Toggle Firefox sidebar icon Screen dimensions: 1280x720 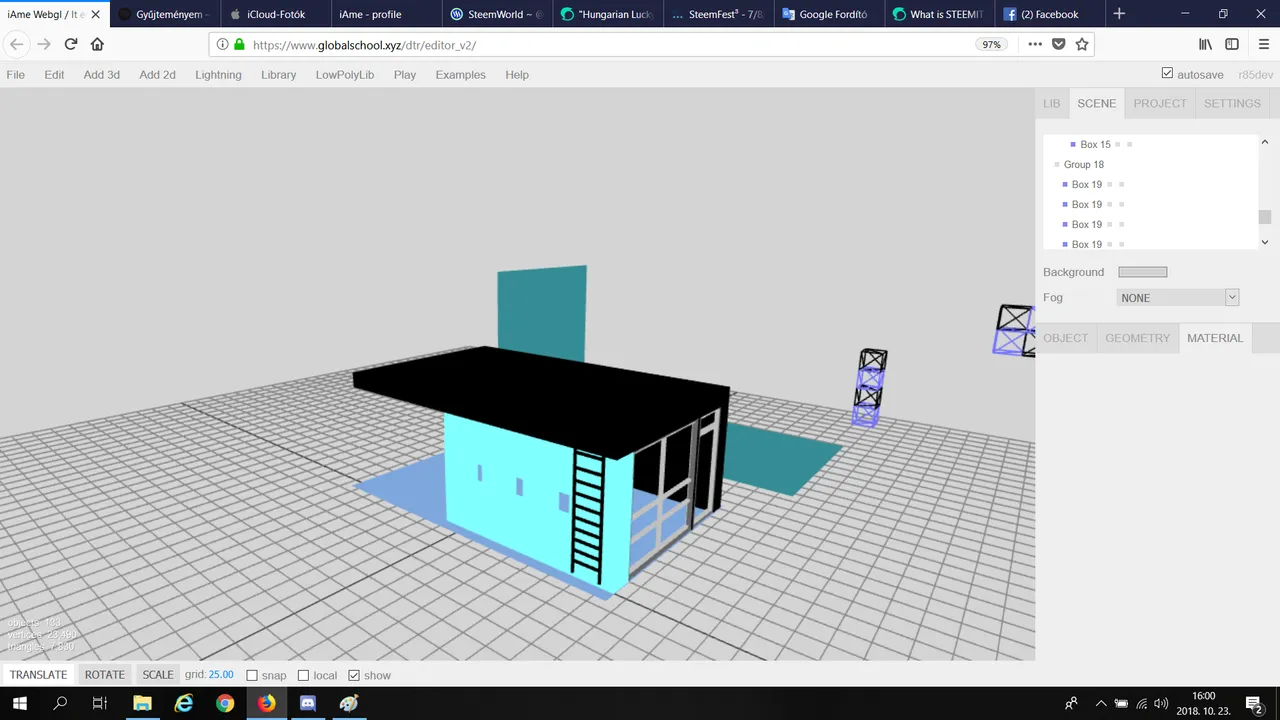click(x=1232, y=44)
